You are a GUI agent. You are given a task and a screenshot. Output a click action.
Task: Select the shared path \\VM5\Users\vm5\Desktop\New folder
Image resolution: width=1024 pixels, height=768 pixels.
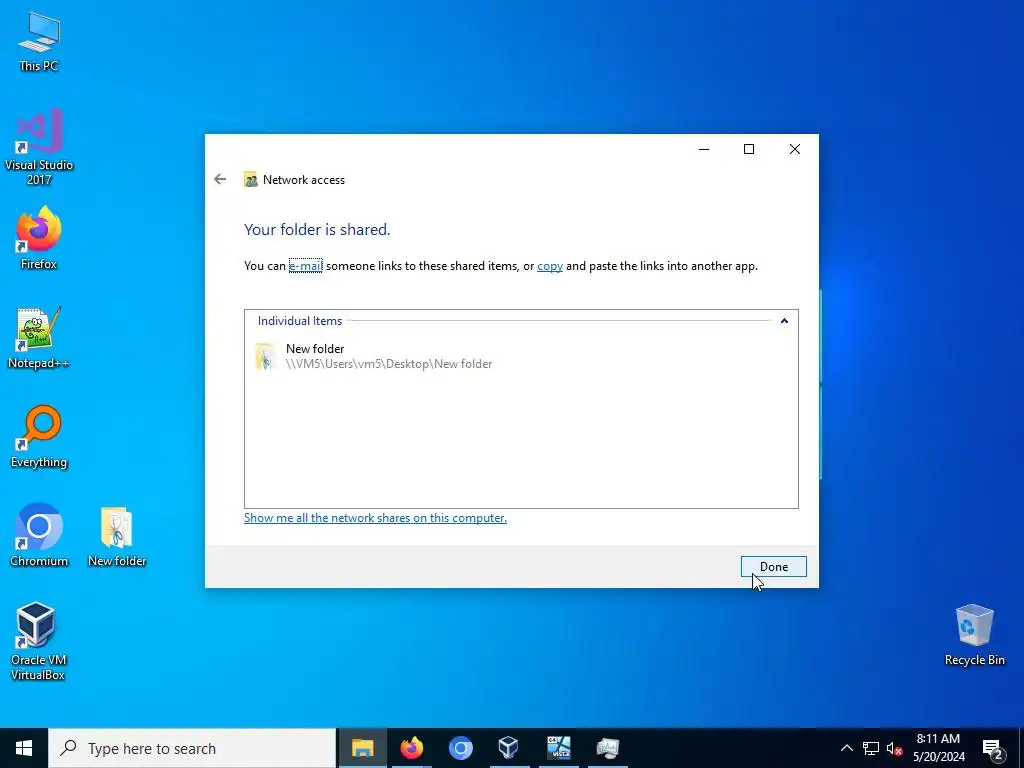click(x=389, y=364)
